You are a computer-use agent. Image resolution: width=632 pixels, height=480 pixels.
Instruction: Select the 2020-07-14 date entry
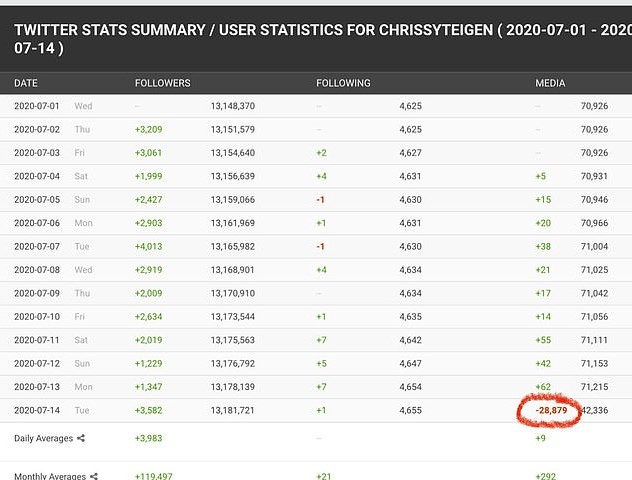point(36,410)
